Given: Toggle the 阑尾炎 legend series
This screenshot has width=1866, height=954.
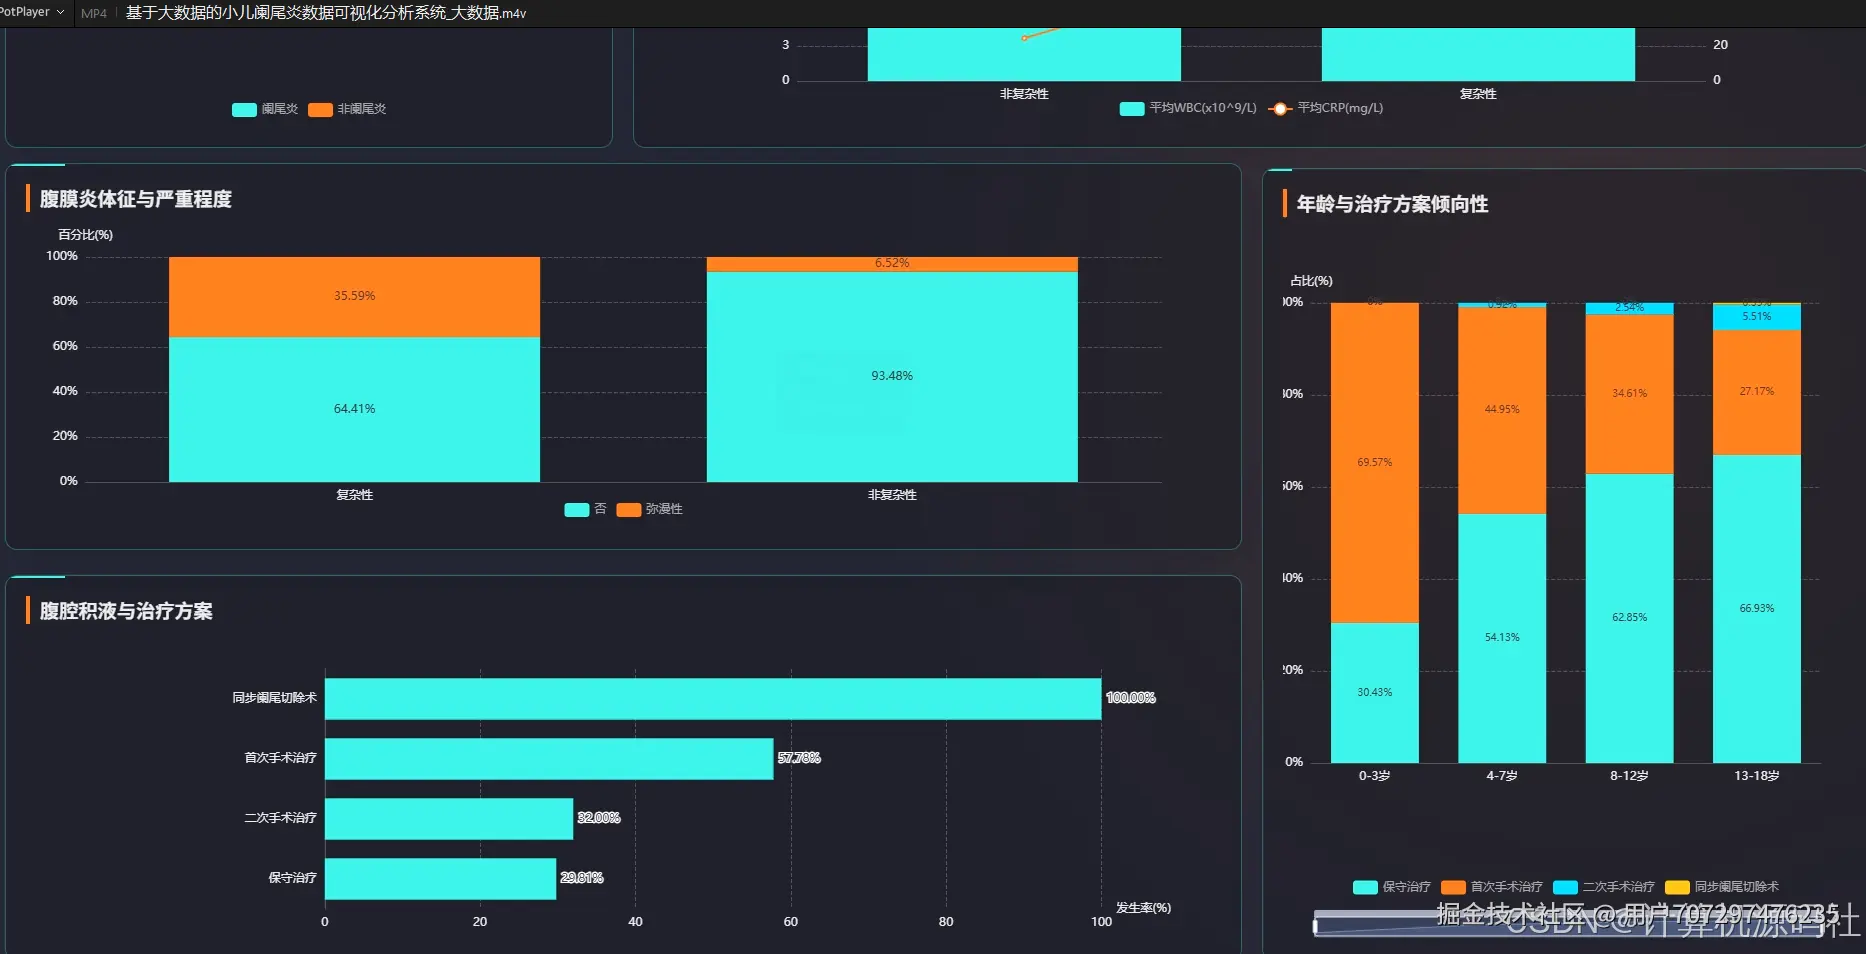Looking at the screenshot, I should (x=244, y=109).
